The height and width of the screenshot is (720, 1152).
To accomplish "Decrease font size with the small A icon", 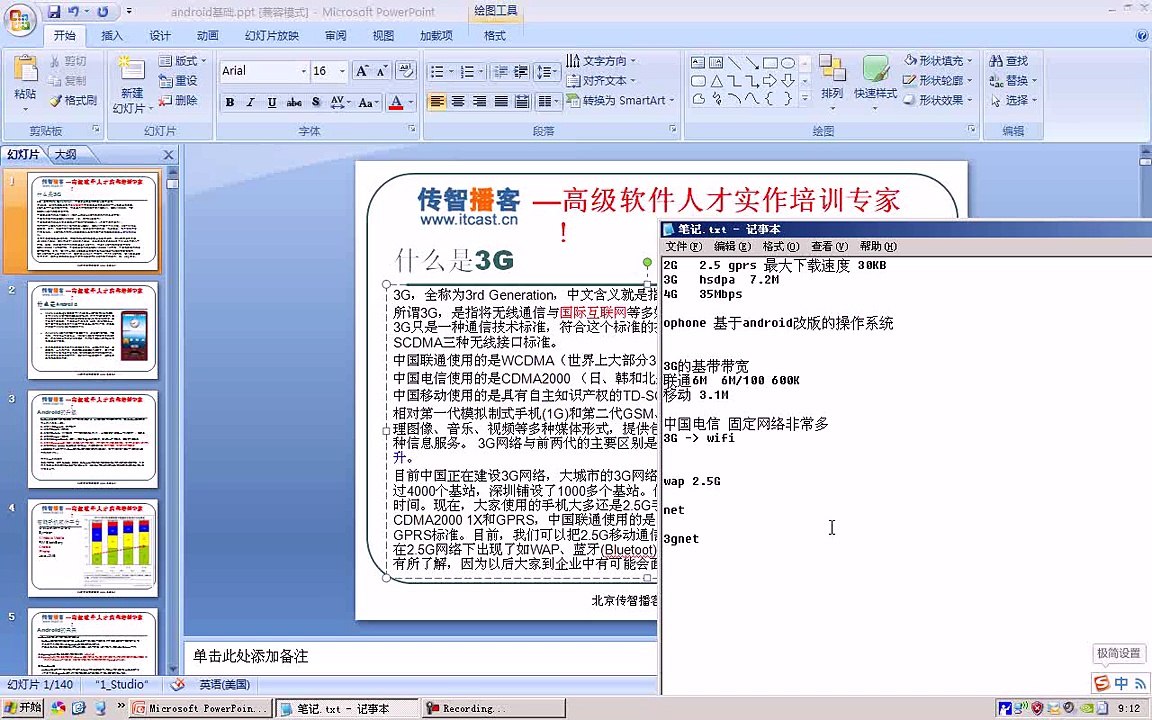I will [x=381, y=71].
